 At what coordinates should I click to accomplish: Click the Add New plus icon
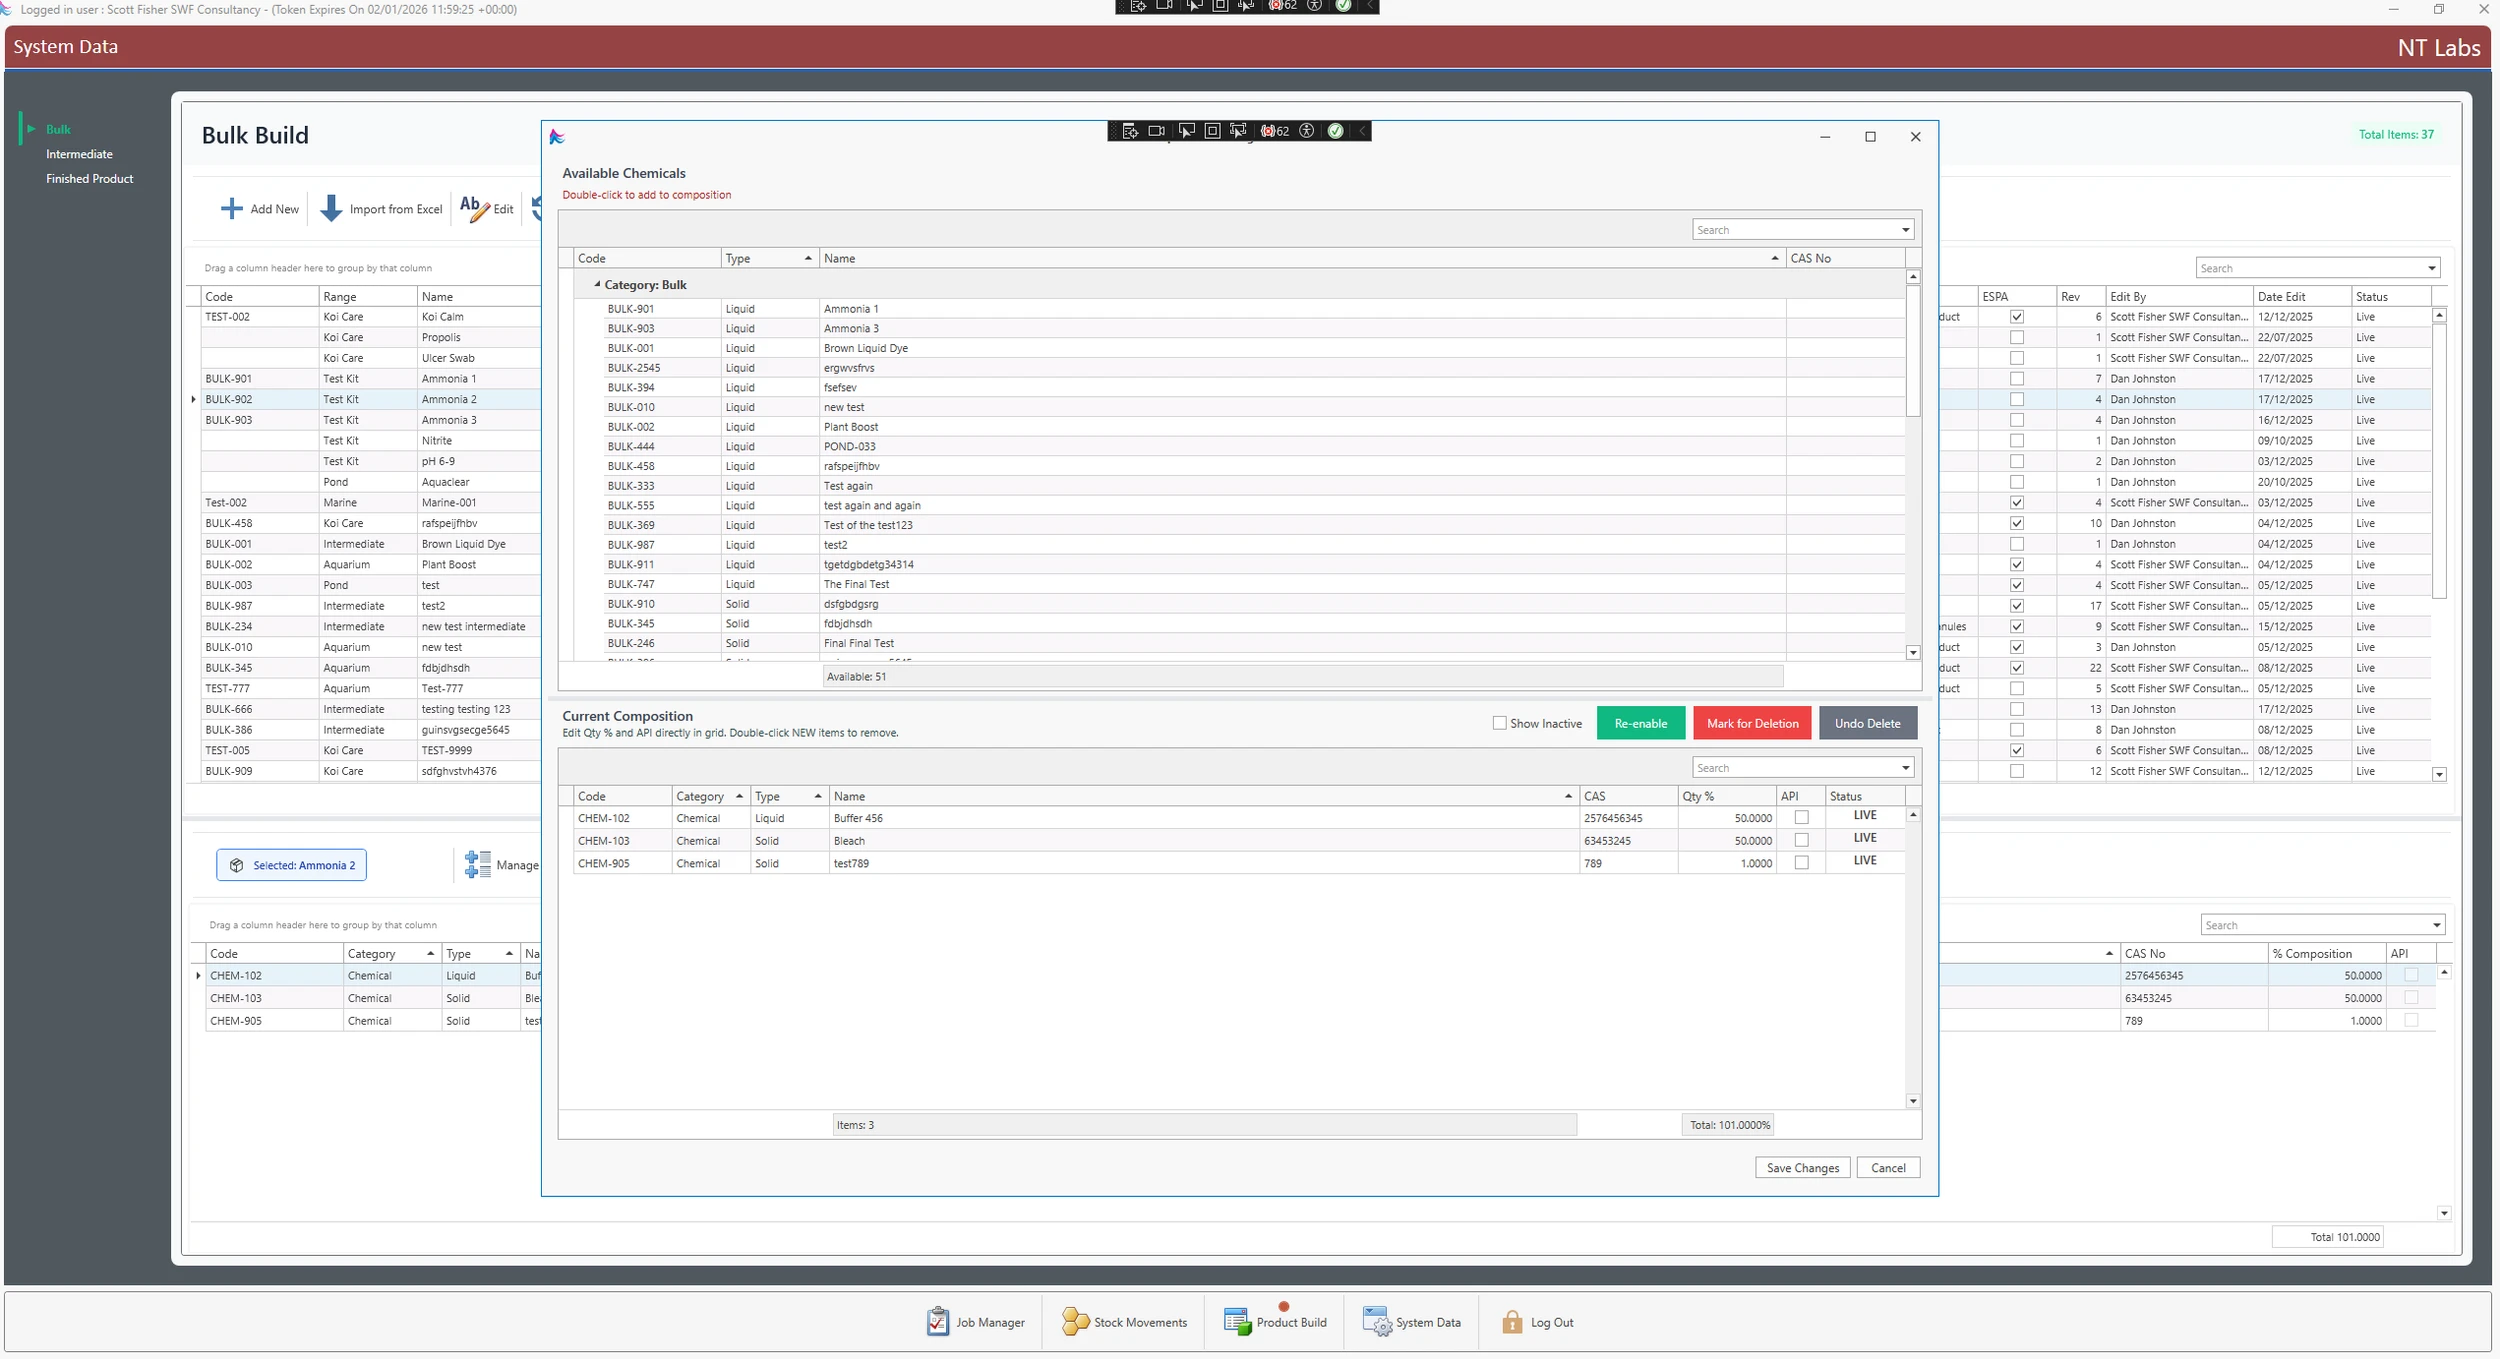(x=231, y=208)
